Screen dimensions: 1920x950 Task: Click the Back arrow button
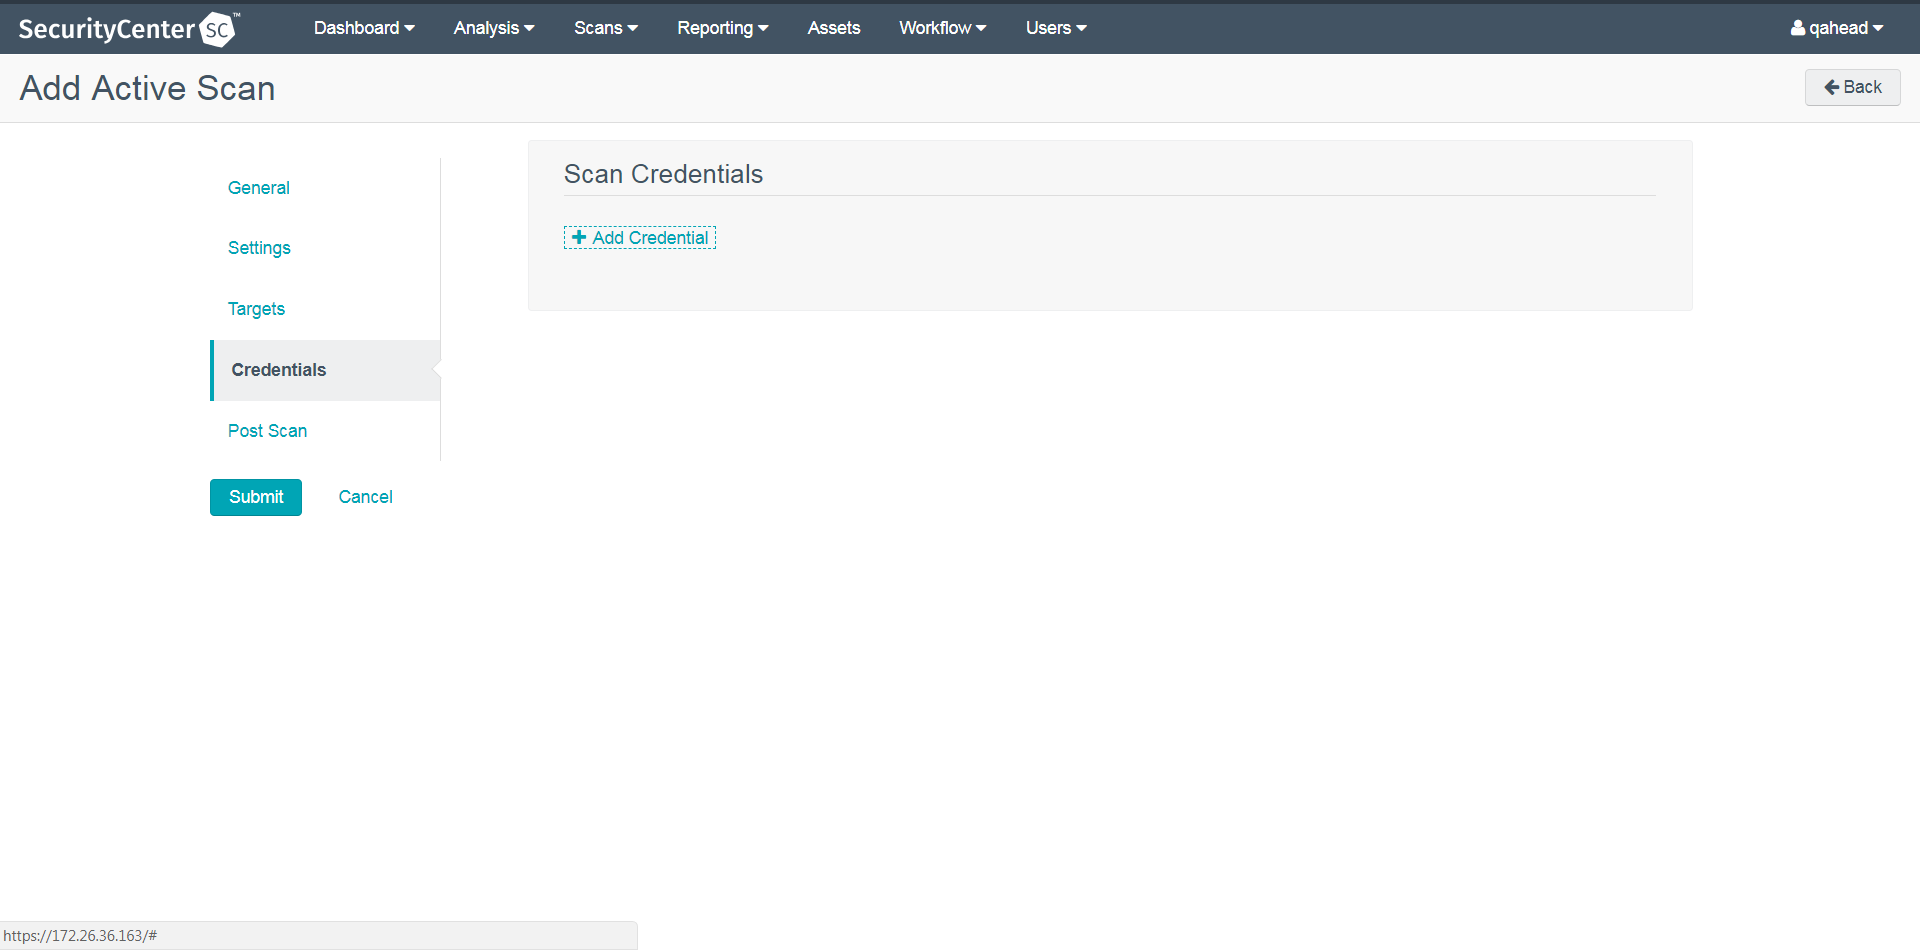coord(1852,87)
